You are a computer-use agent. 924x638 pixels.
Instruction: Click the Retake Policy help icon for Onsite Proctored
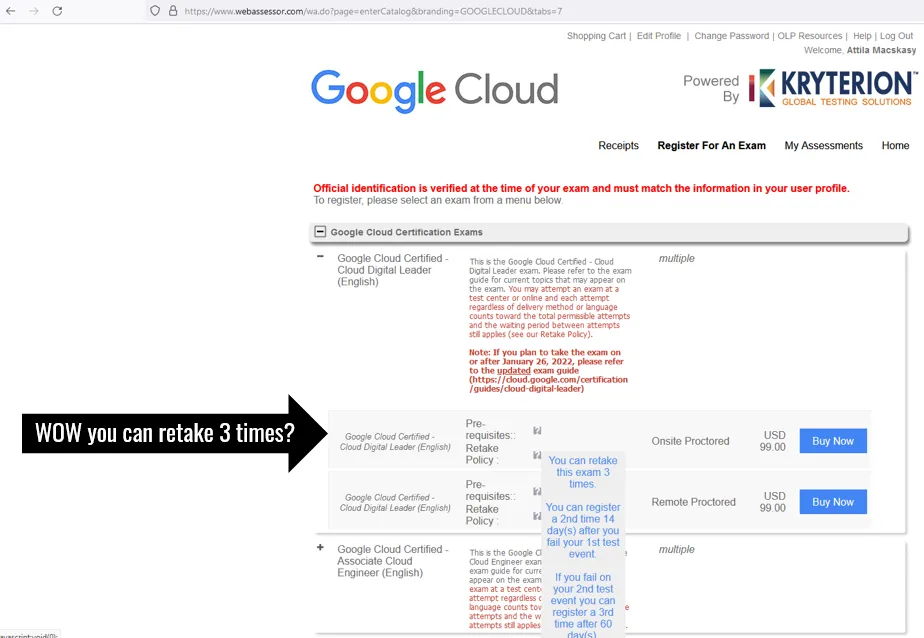point(537,455)
